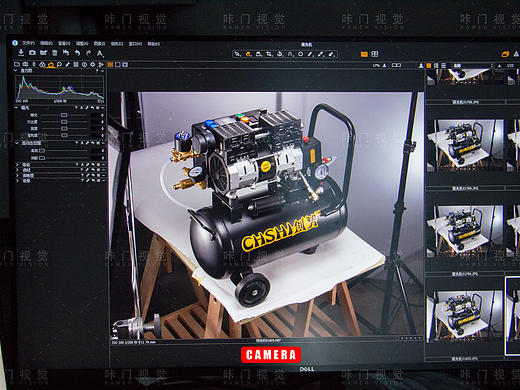Image resolution: width=520 pixels, height=390 pixels.
Task: Select the eyedropper picker cursor tool
Action: point(321,54)
